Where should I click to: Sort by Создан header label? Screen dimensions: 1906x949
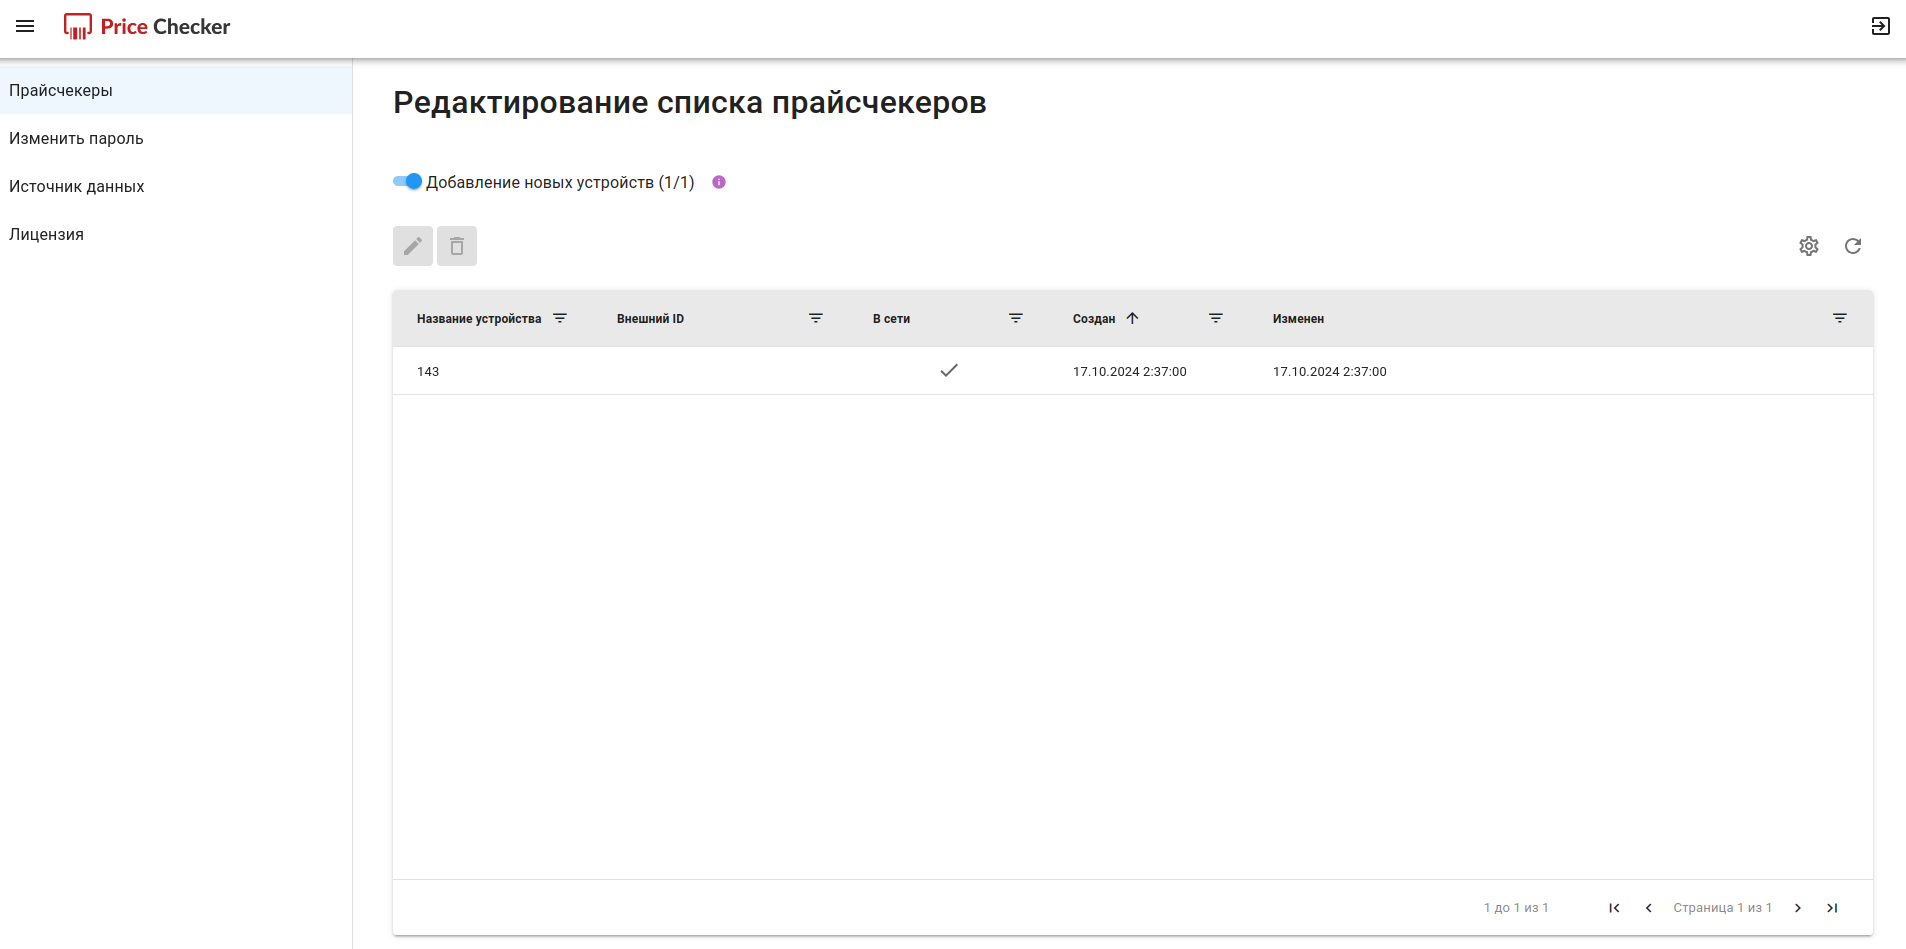pos(1094,319)
